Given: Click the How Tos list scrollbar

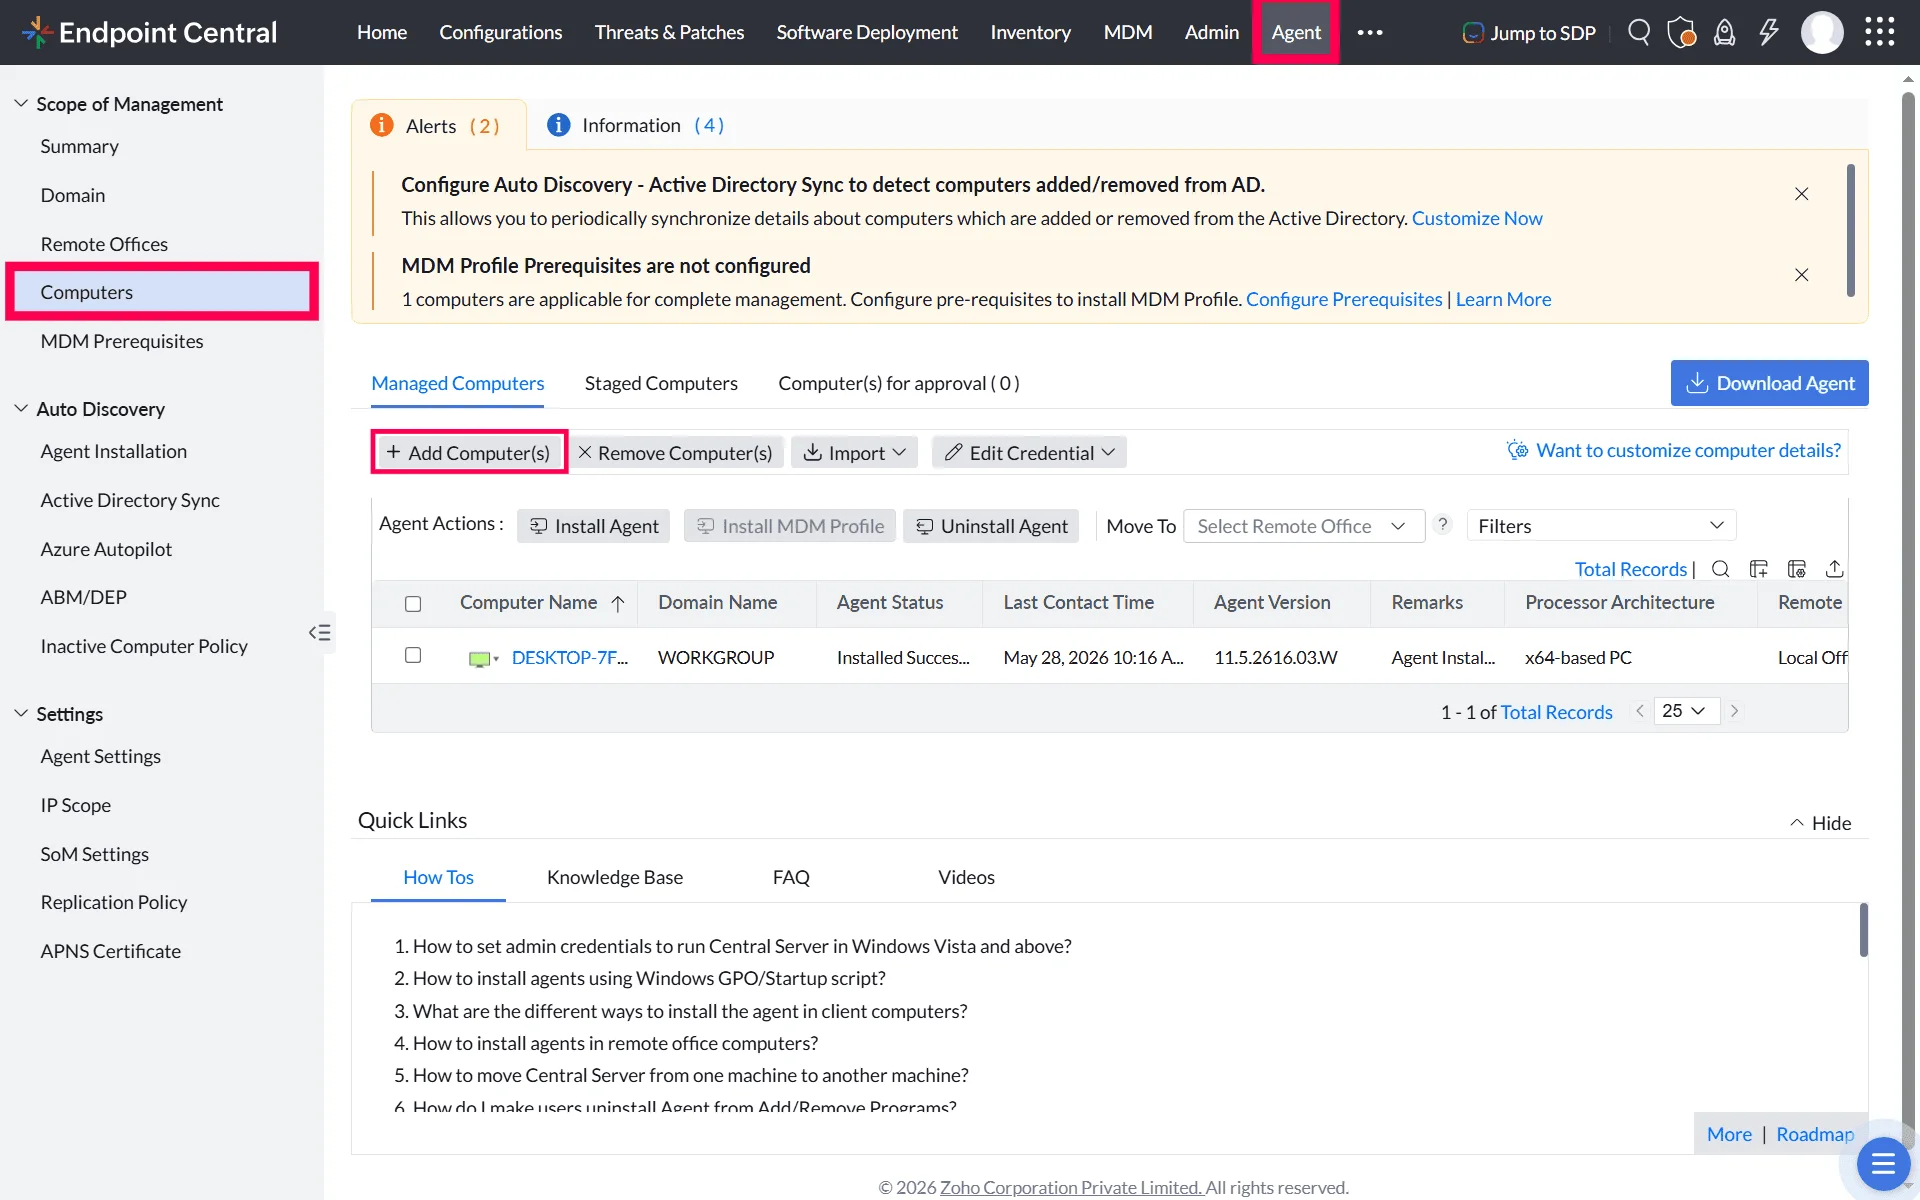Looking at the screenshot, I should (x=1864, y=930).
